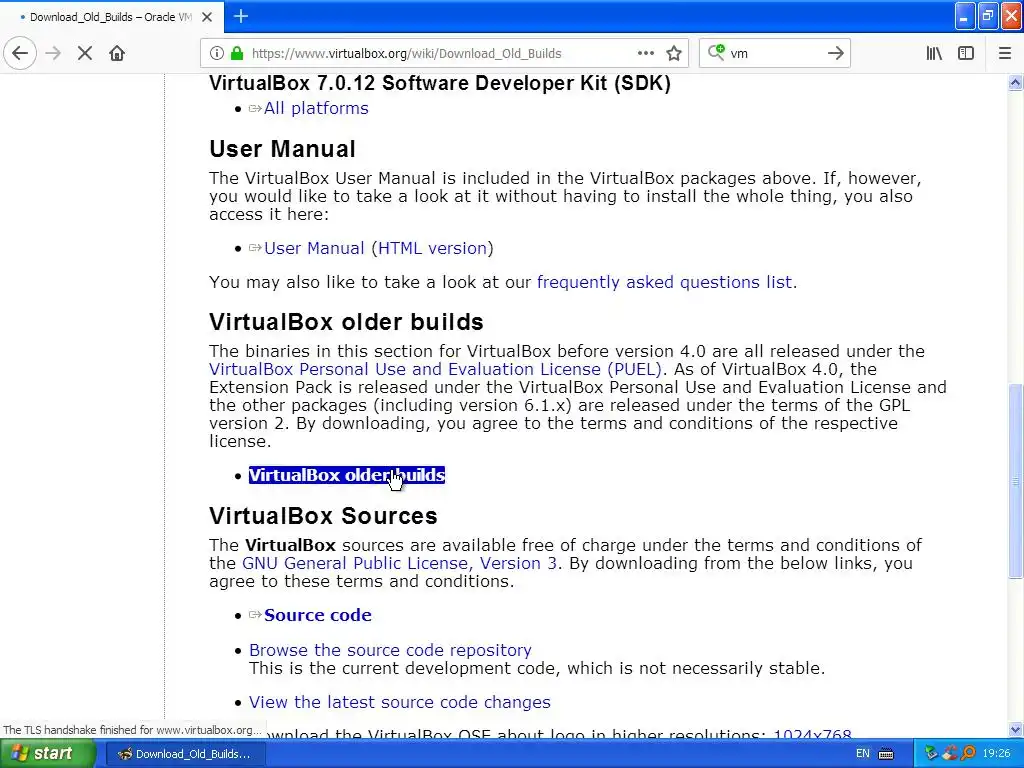1024x768 pixels.
Task: Open GNU General Public License link
Action: click(x=399, y=563)
